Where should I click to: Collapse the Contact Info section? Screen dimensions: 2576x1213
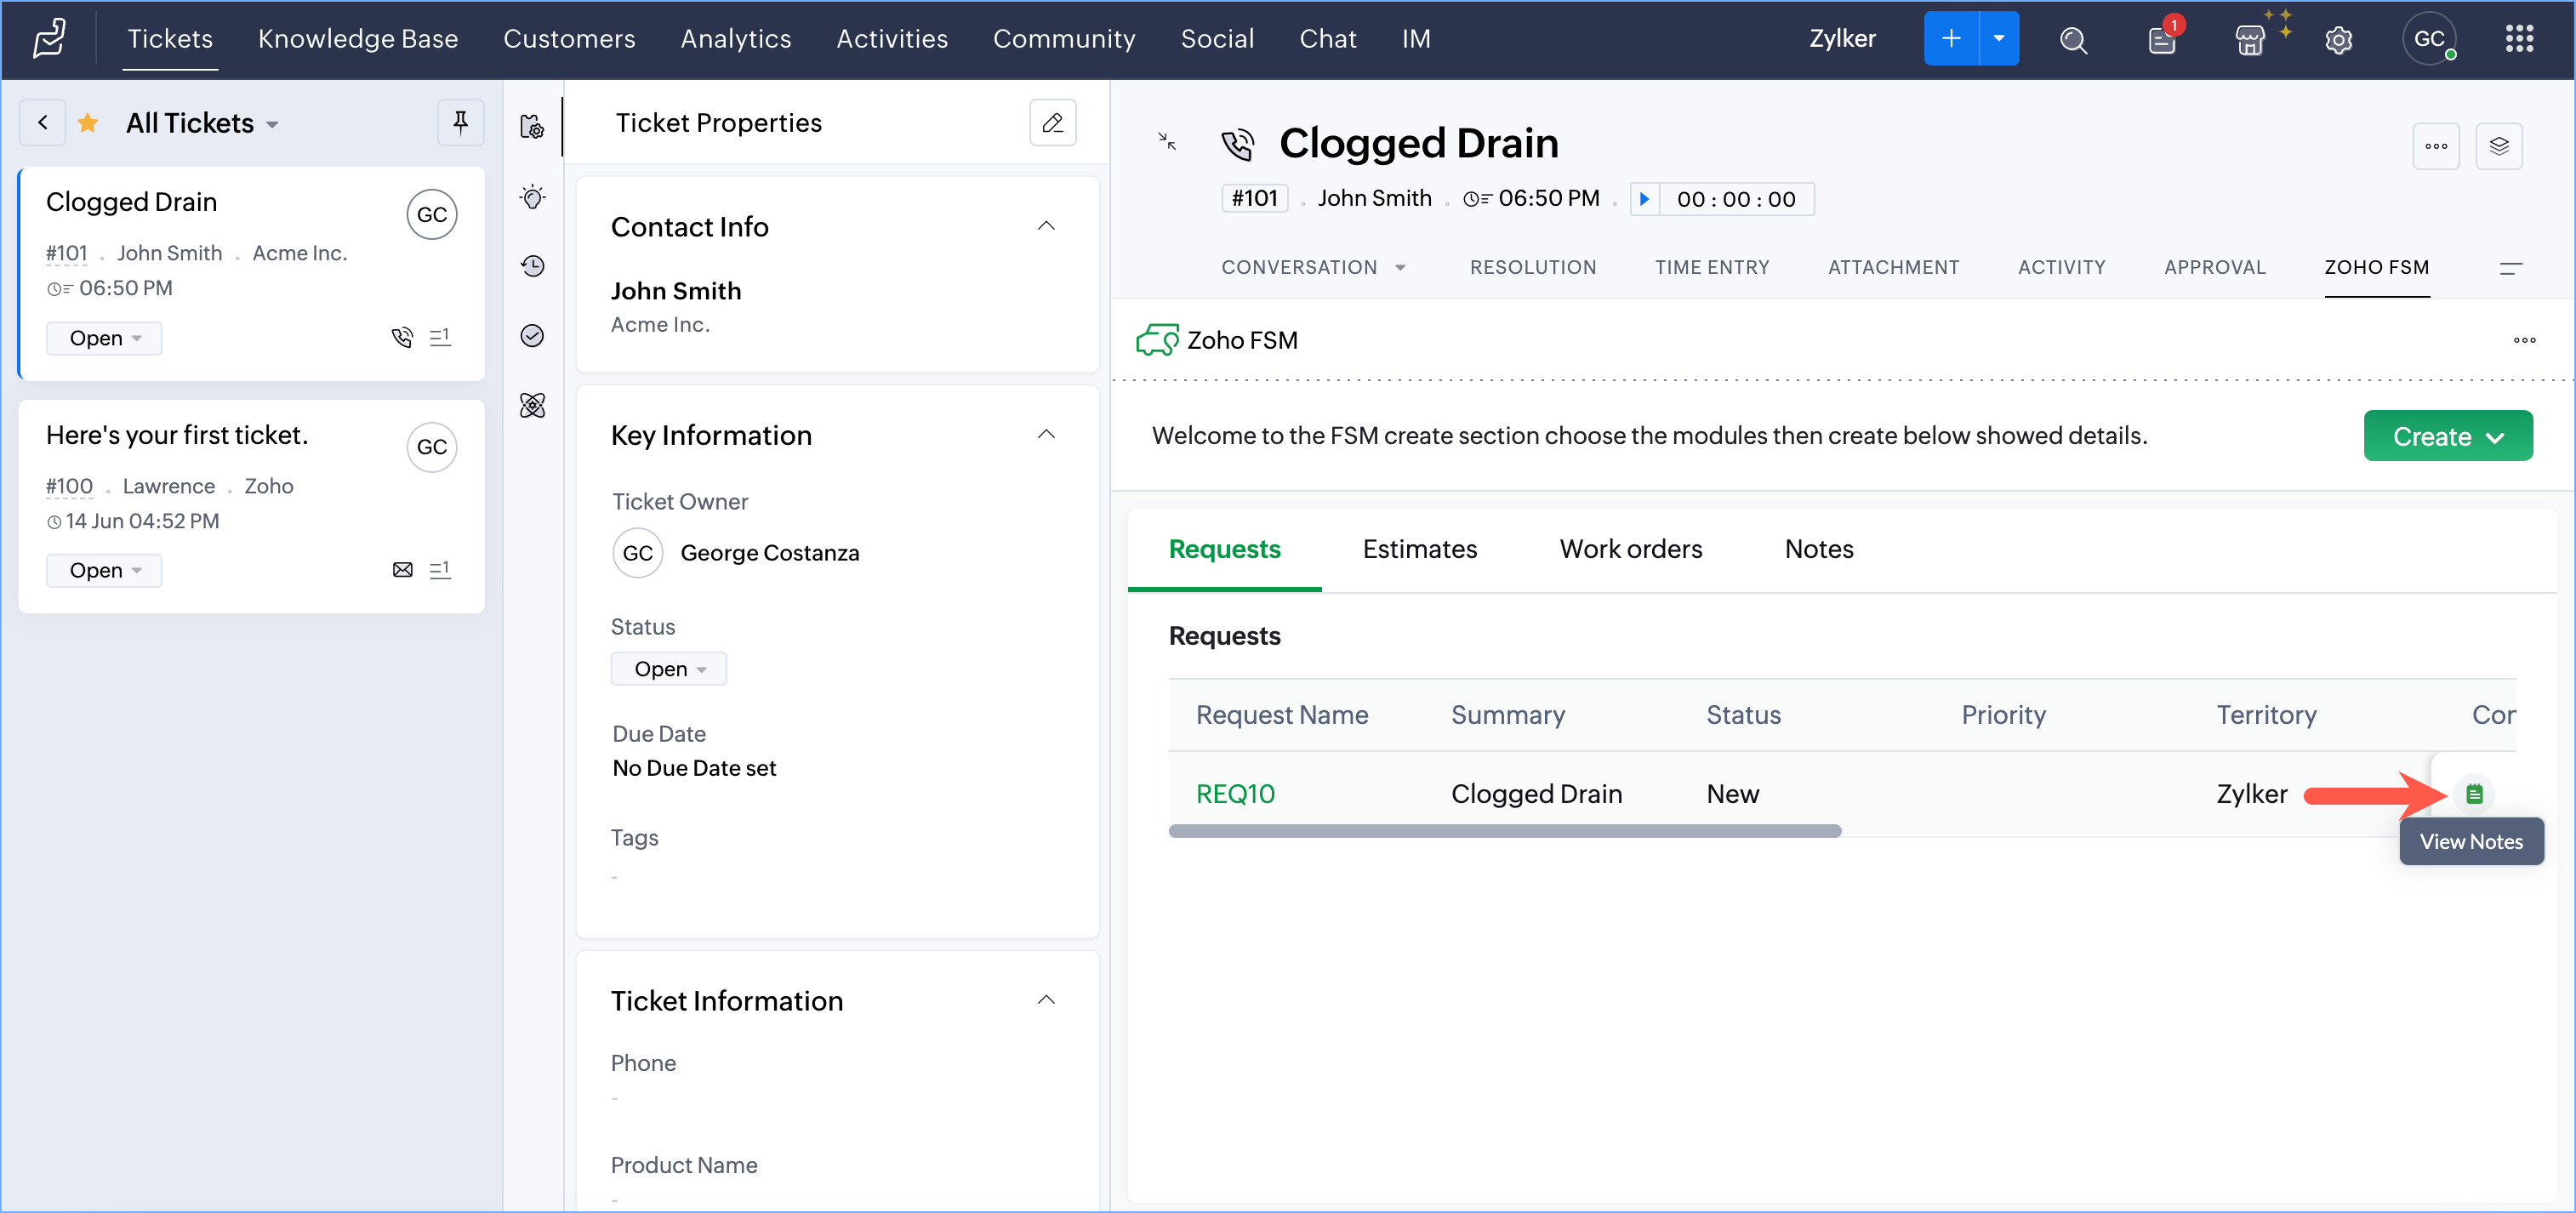click(x=1046, y=226)
